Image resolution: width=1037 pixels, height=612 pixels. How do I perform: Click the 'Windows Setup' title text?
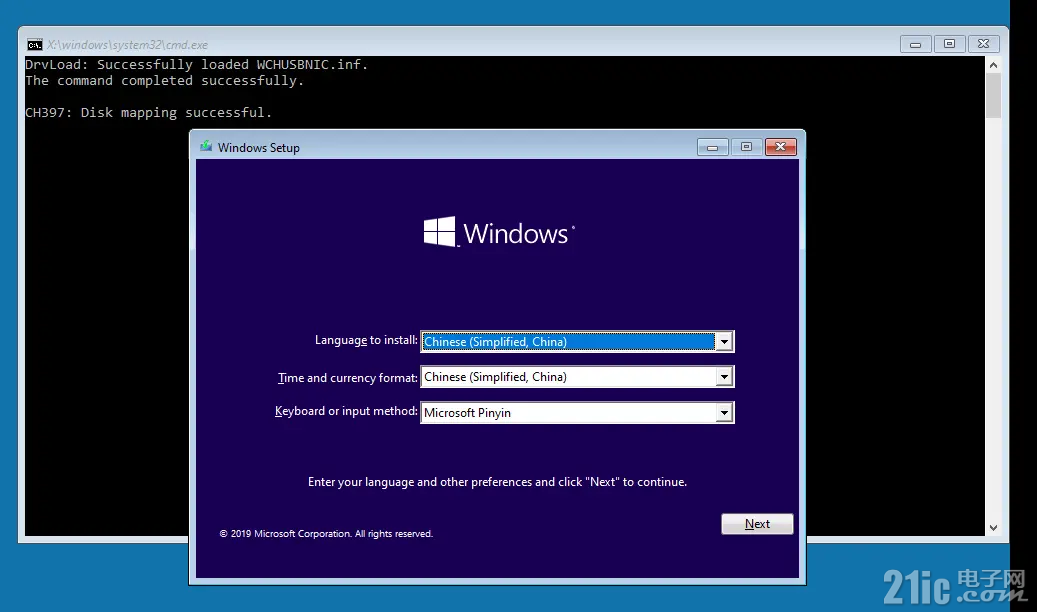(x=259, y=148)
